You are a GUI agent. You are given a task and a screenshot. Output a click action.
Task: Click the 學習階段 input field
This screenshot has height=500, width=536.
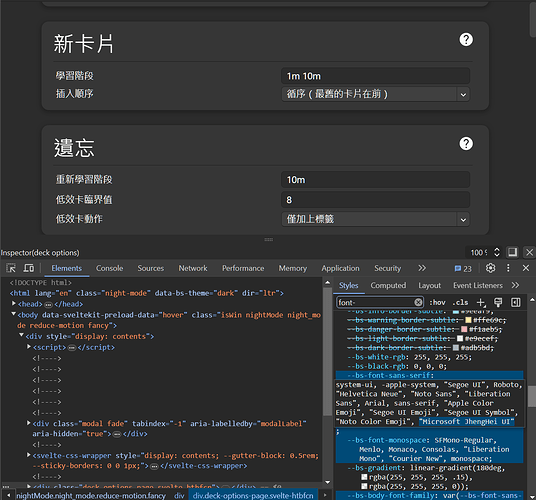(x=375, y=76)
